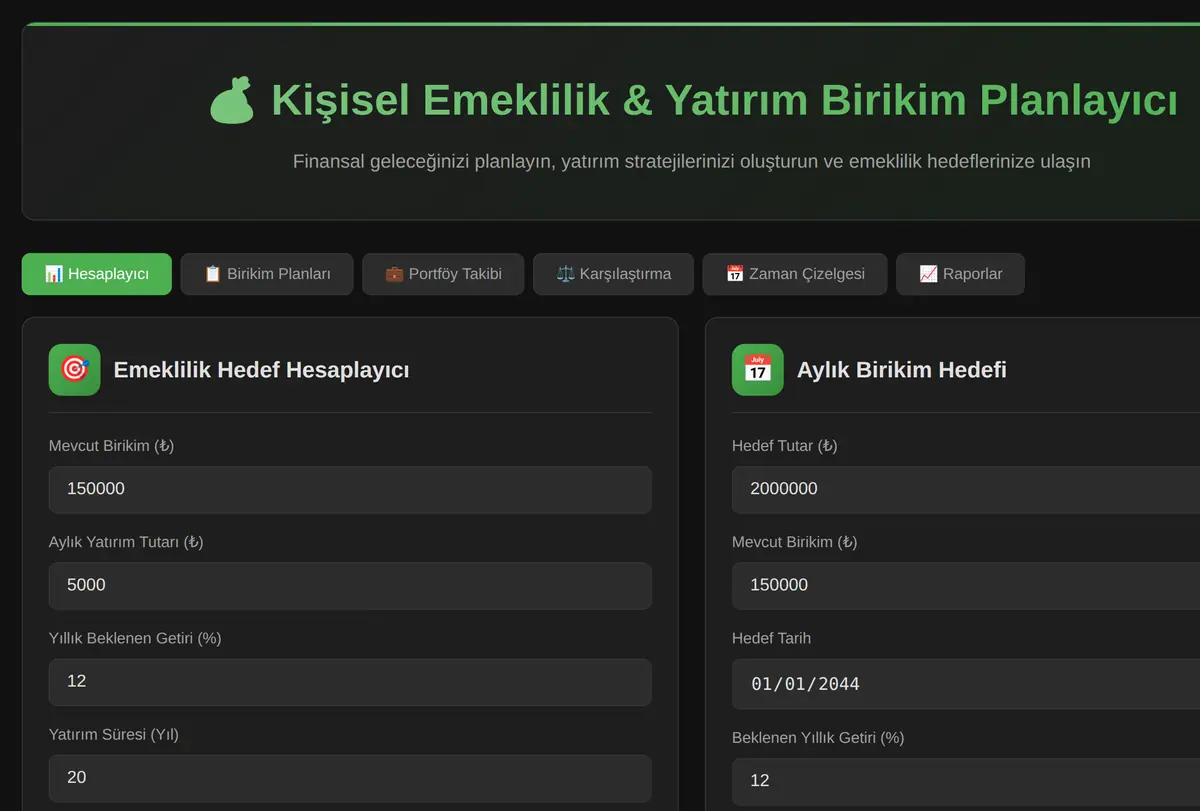Open the Portföy Takibi tab
This screenshot has width=1200, height=811.
(x=443, y=274)
